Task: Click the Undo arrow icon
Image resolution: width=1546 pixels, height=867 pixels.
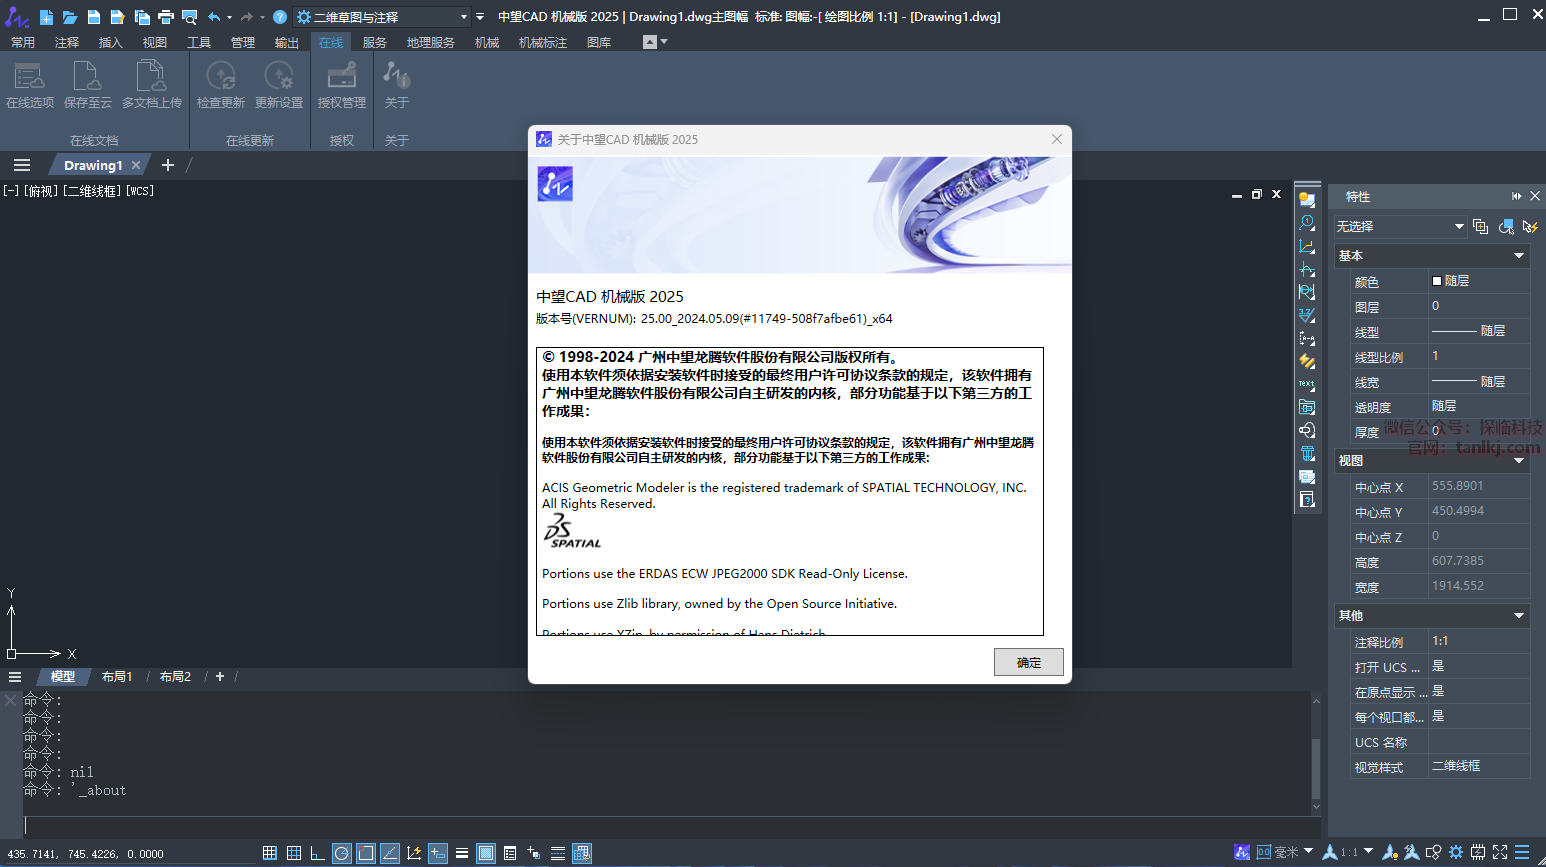Action: click(x=214, y=17)
